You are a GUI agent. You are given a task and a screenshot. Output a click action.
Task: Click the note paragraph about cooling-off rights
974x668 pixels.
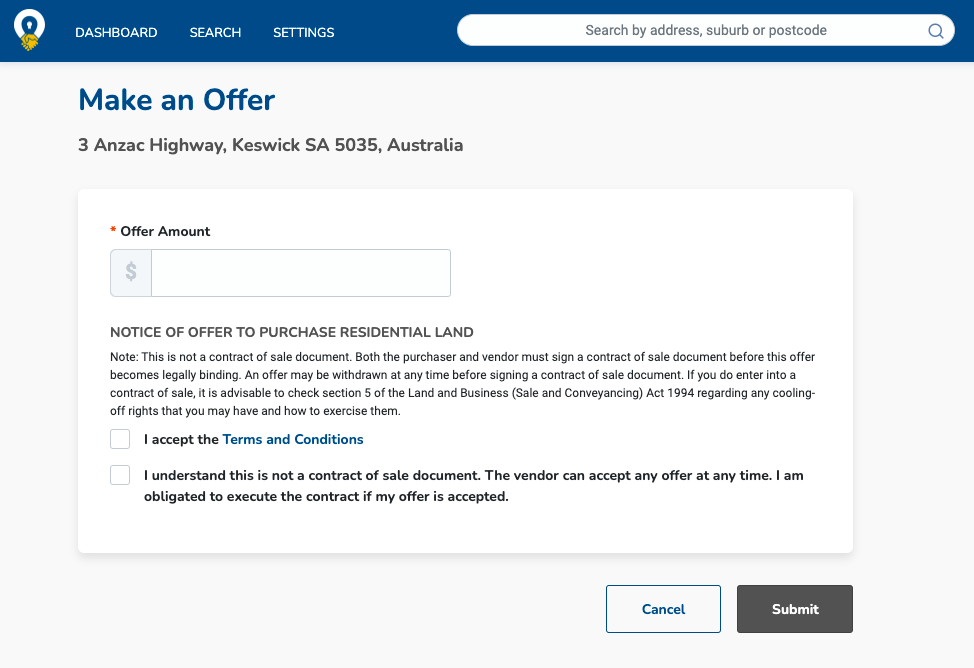[463, 384]
